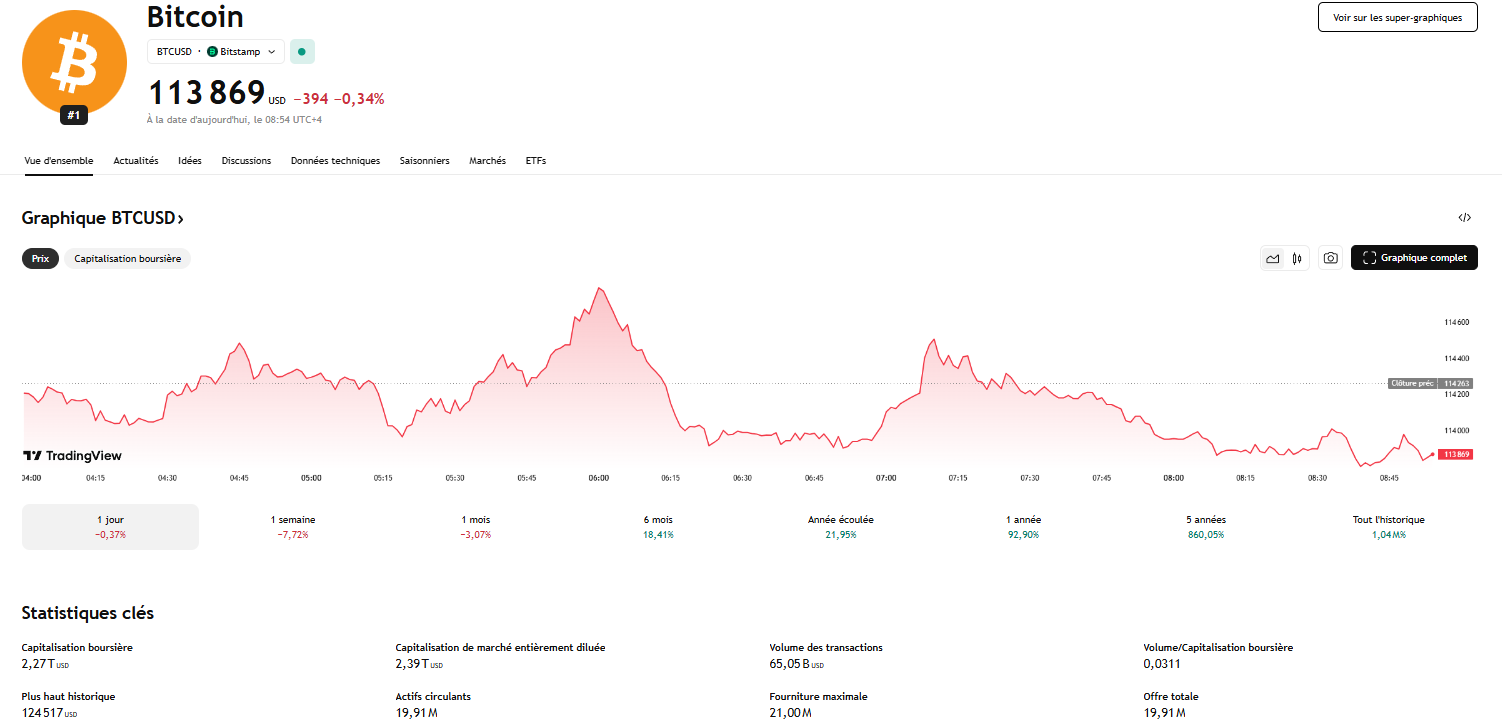
Task: Click the price change −394 −0,34% text
Action: pos(339,98)
